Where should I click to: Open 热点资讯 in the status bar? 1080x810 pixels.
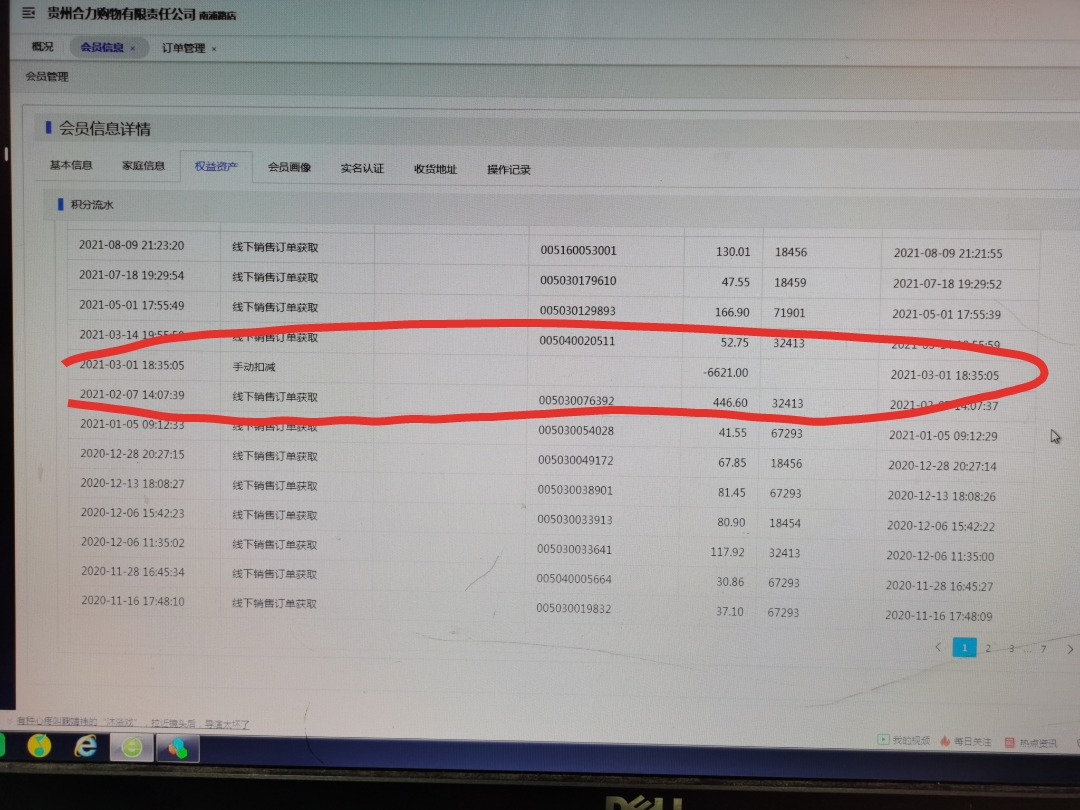point(1030,743)
